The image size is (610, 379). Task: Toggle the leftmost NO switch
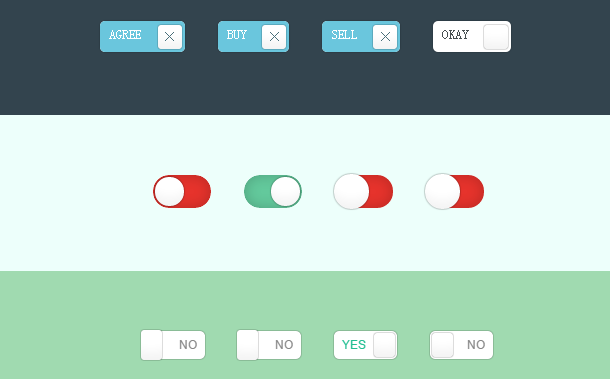click(x=173, y=345)
